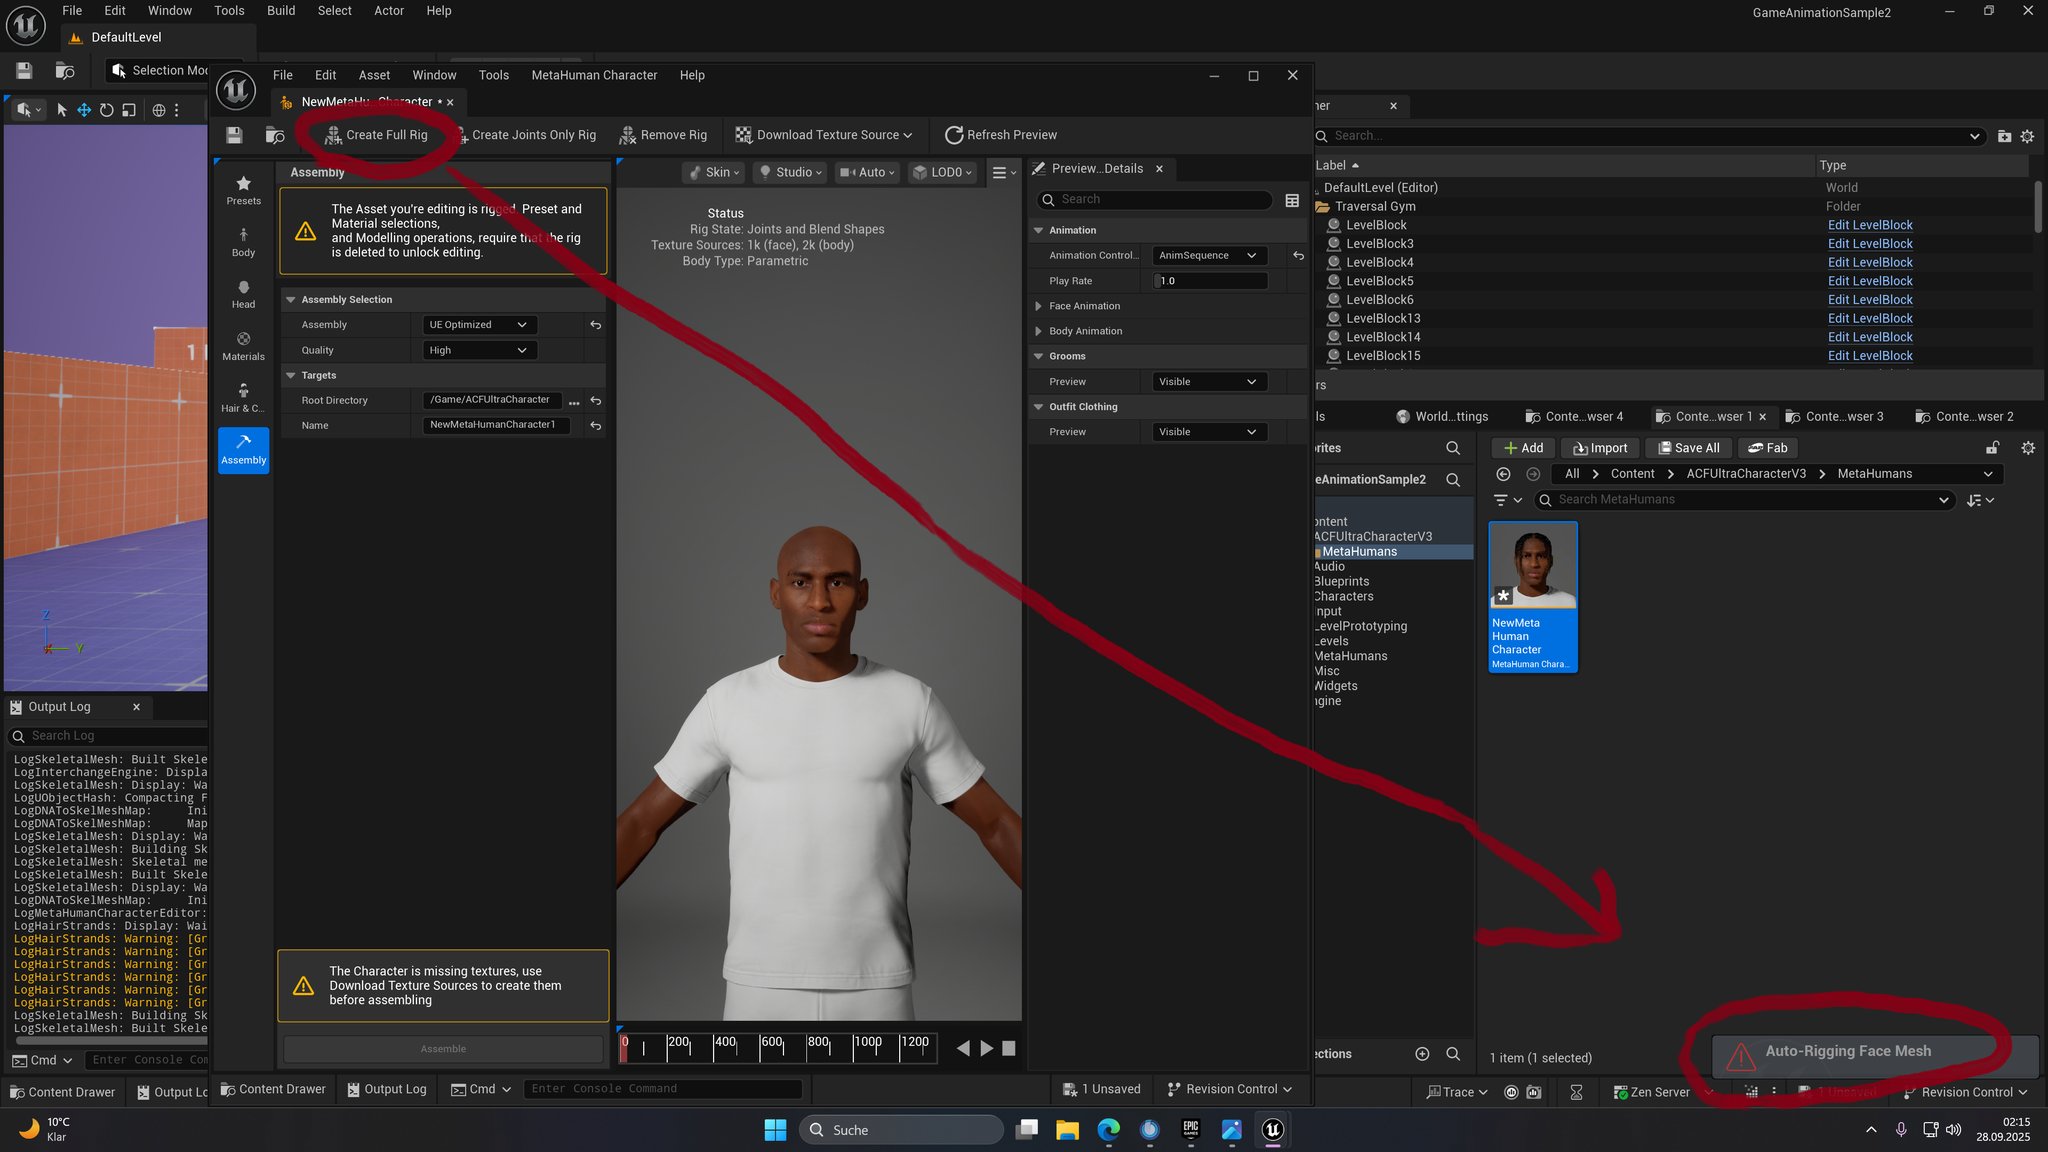Open the Materials sidebar section
Image resolution: width=2048 pixels, height=1152 pixels.
coord(243,346)
